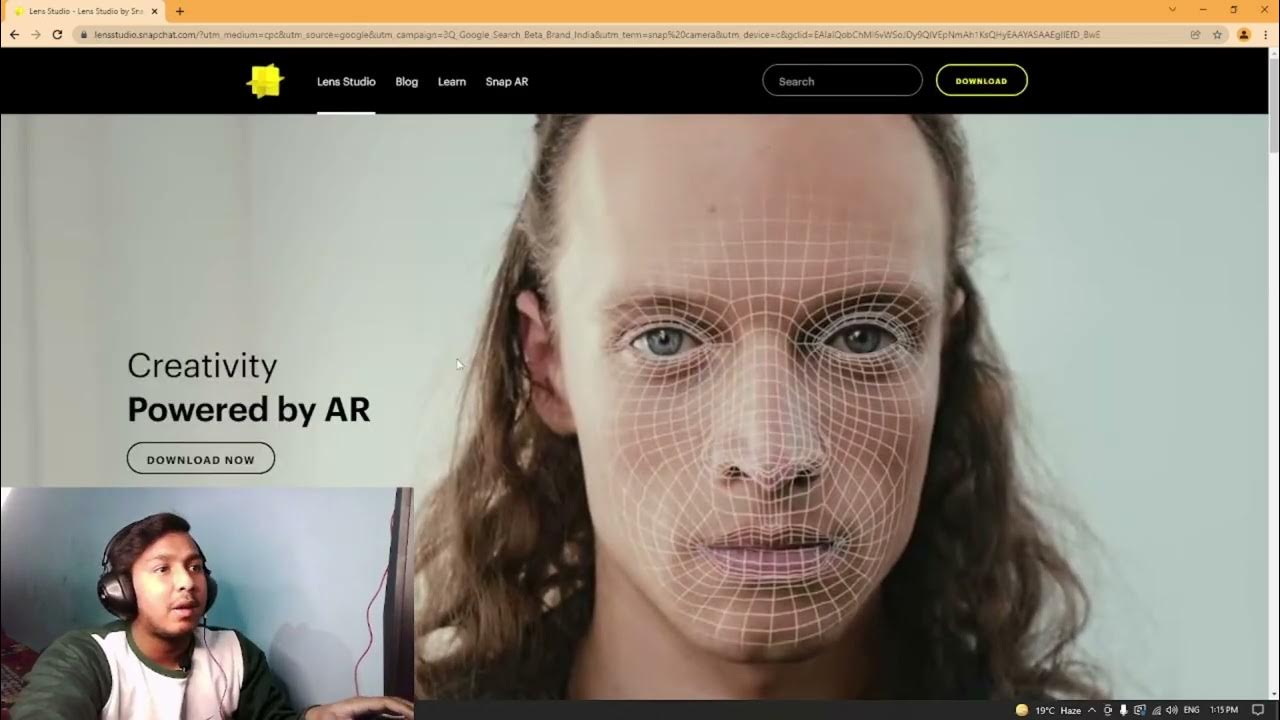Click the yellow DOWNLOAD button
This screenshot has width=1280, height=720.
tap(981, 81)
